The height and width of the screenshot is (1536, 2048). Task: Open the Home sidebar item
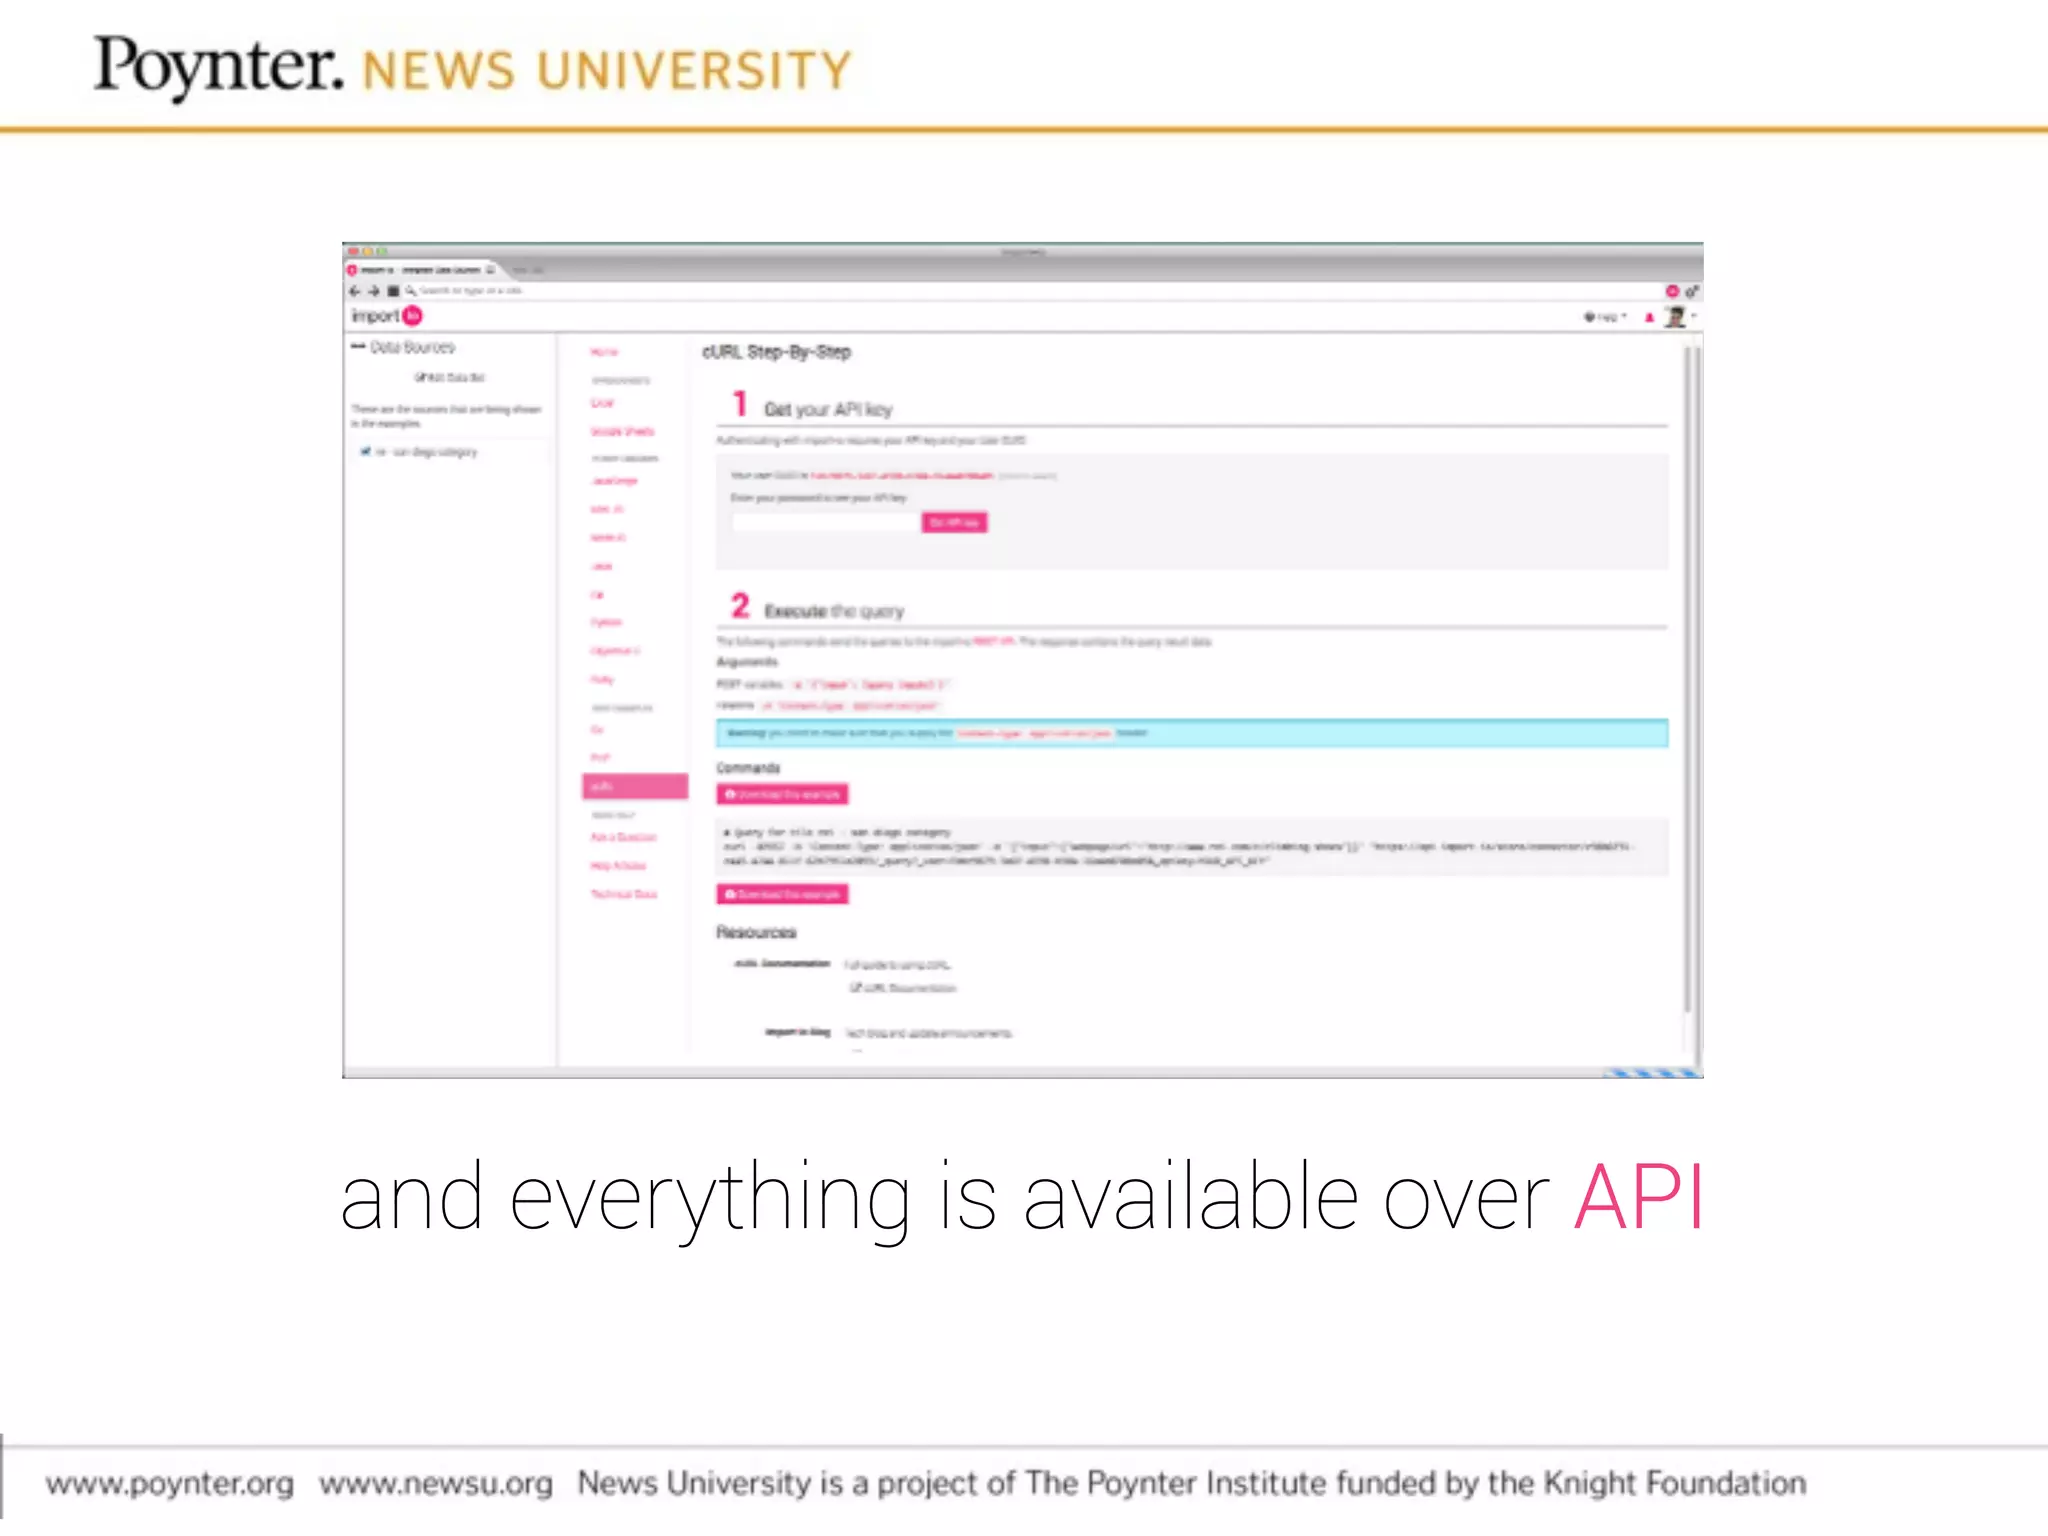(604, 352)
